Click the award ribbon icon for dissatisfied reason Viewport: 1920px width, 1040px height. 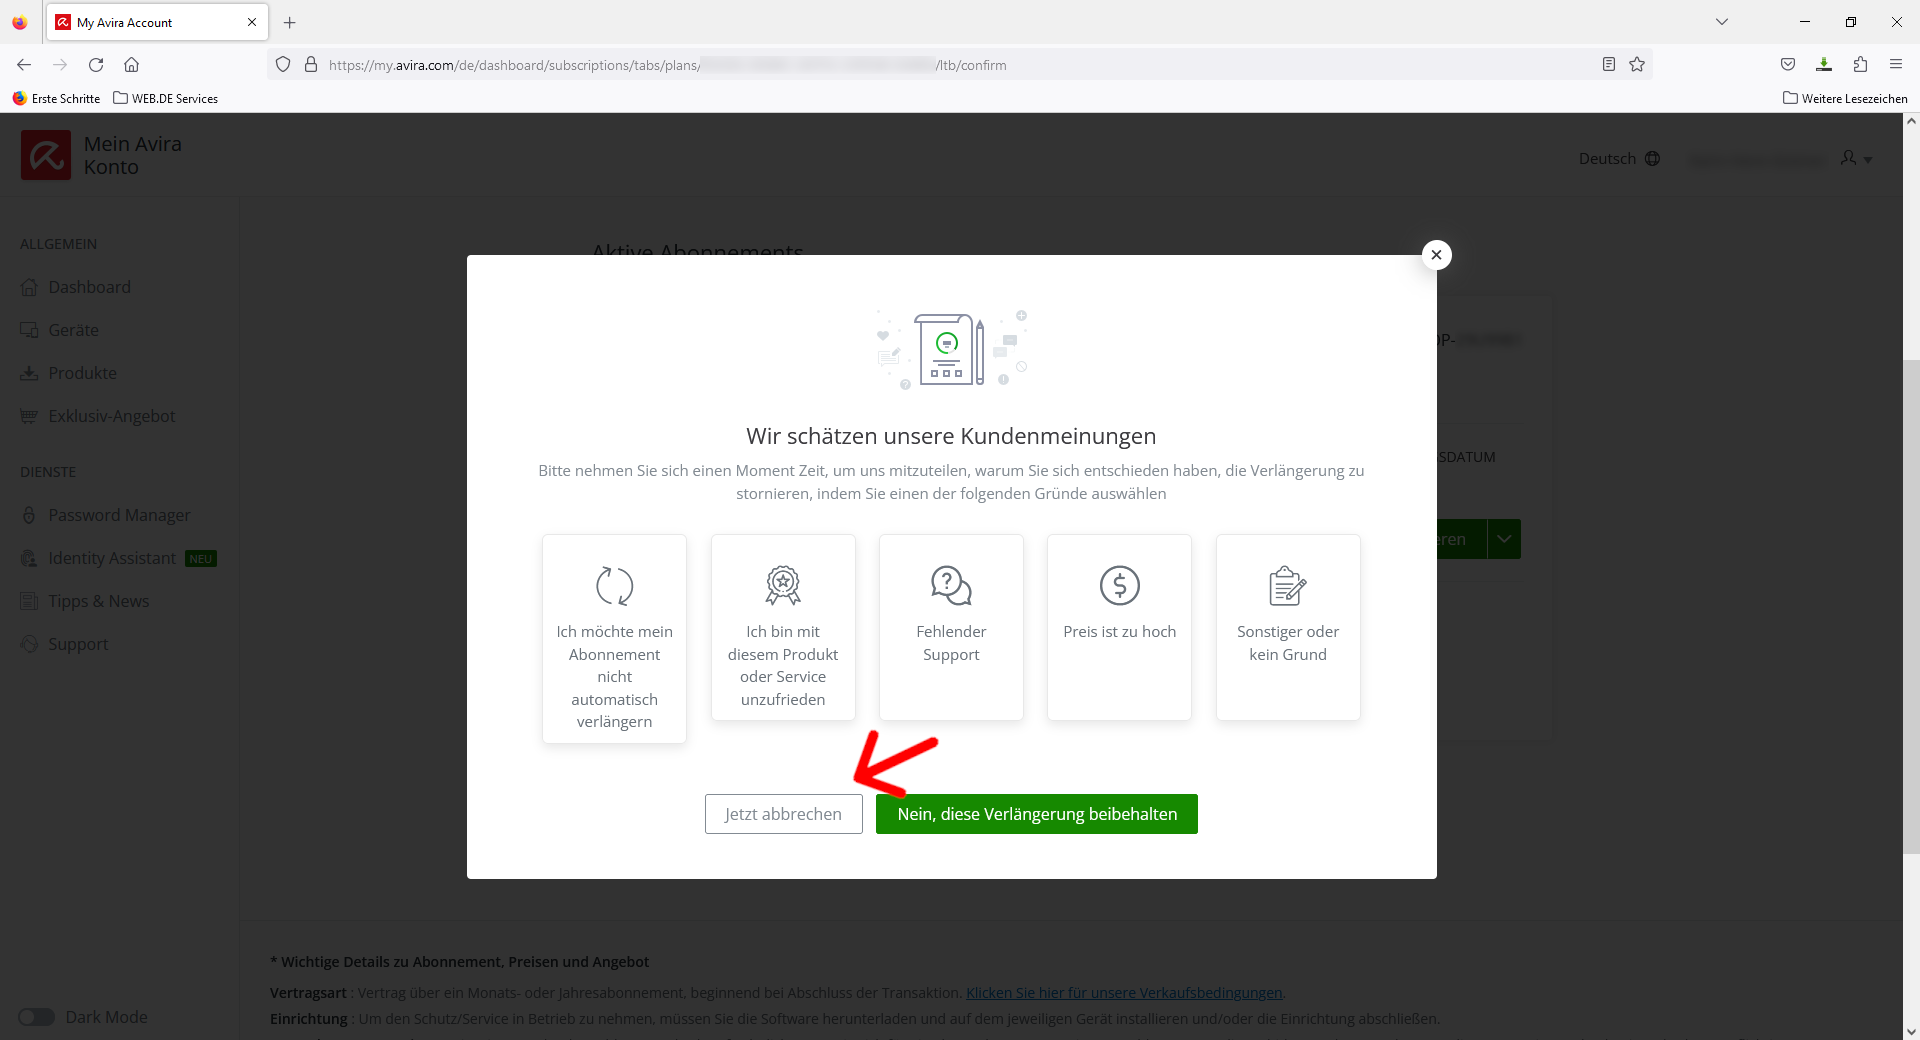tap(783, 586)
